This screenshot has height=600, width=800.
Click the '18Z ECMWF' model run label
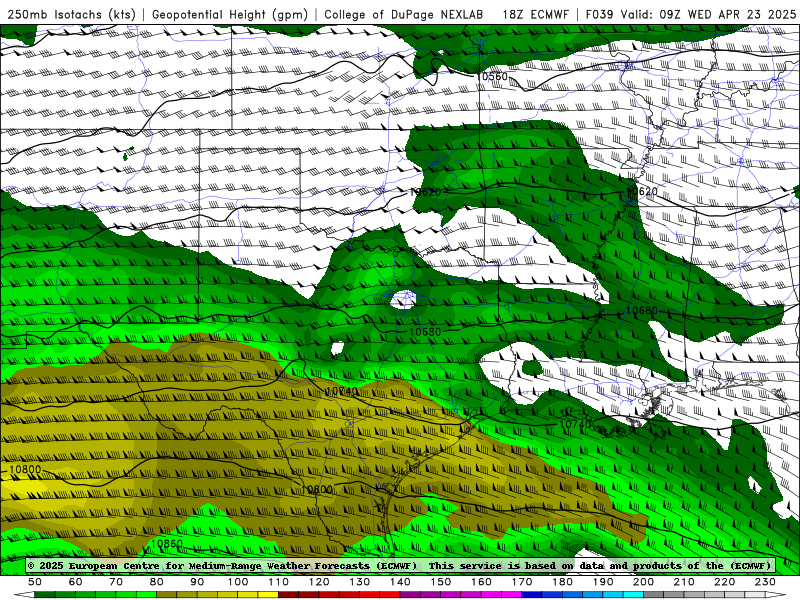[535, 15]
